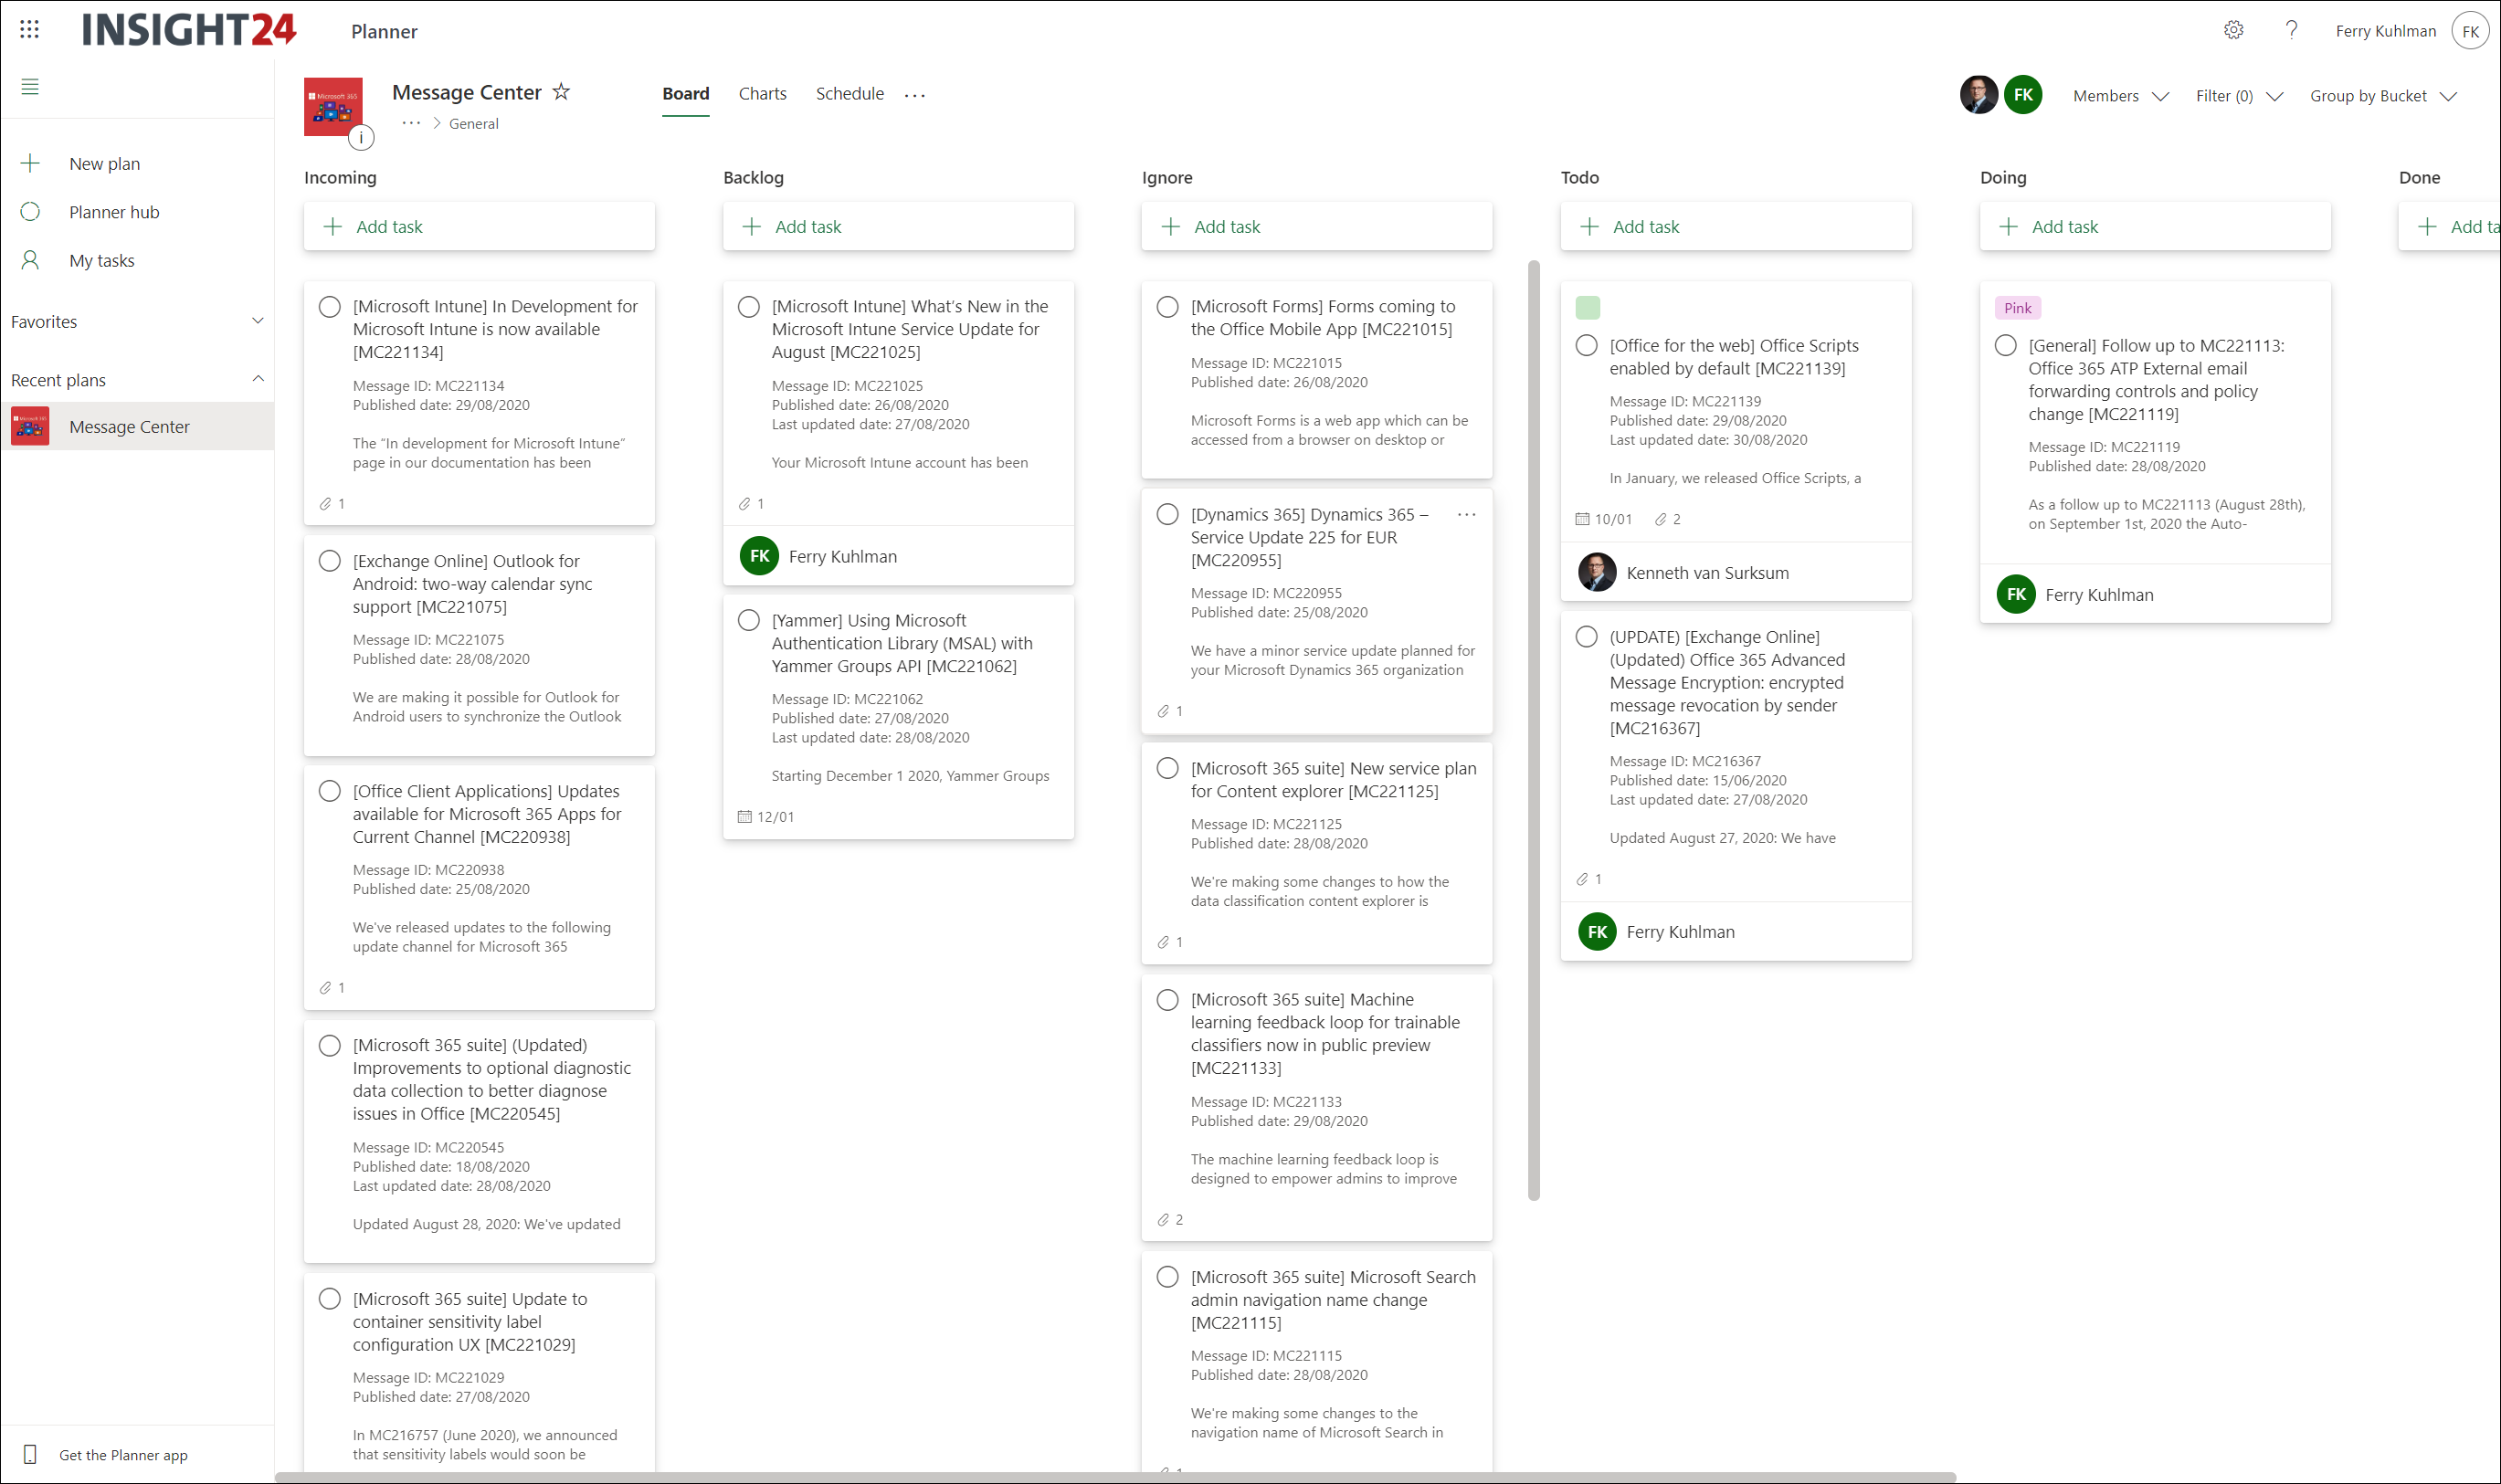The image size is (2501, 1484).
Task: Switch to the Schedule tab
Action: pos(849,94)
